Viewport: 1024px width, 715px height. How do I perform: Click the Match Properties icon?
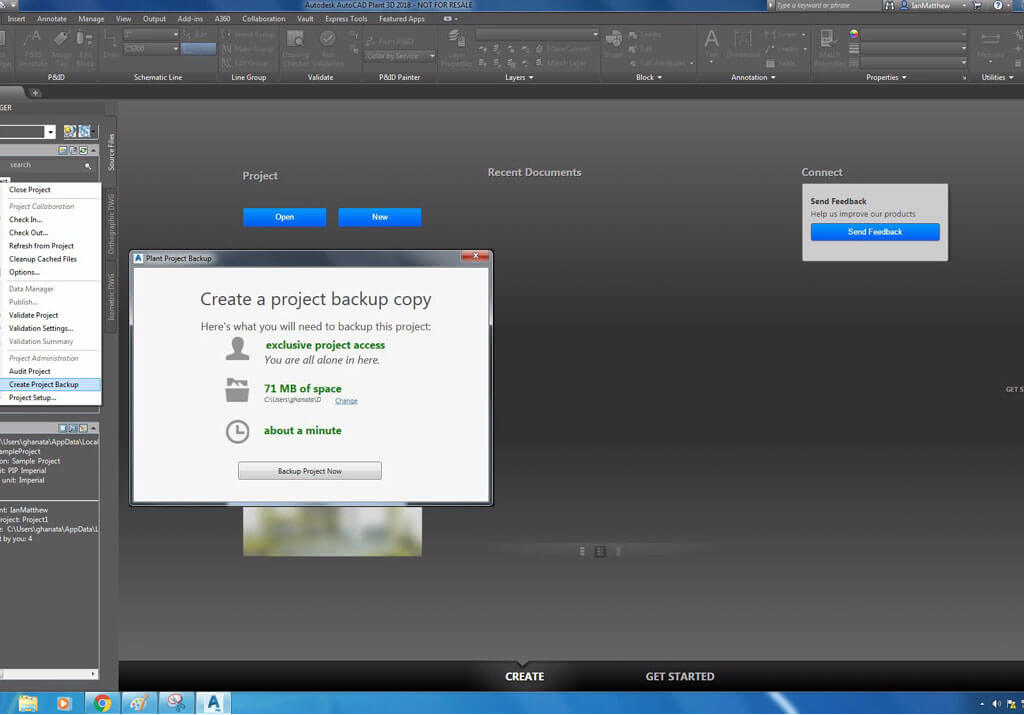[x=829, y=40]
